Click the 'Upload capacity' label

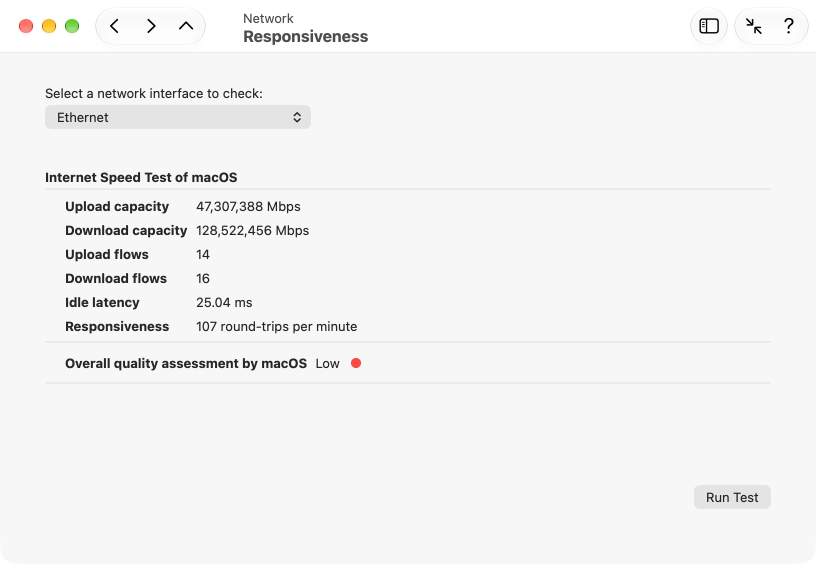pyautogui.click(x=117, y=207)
